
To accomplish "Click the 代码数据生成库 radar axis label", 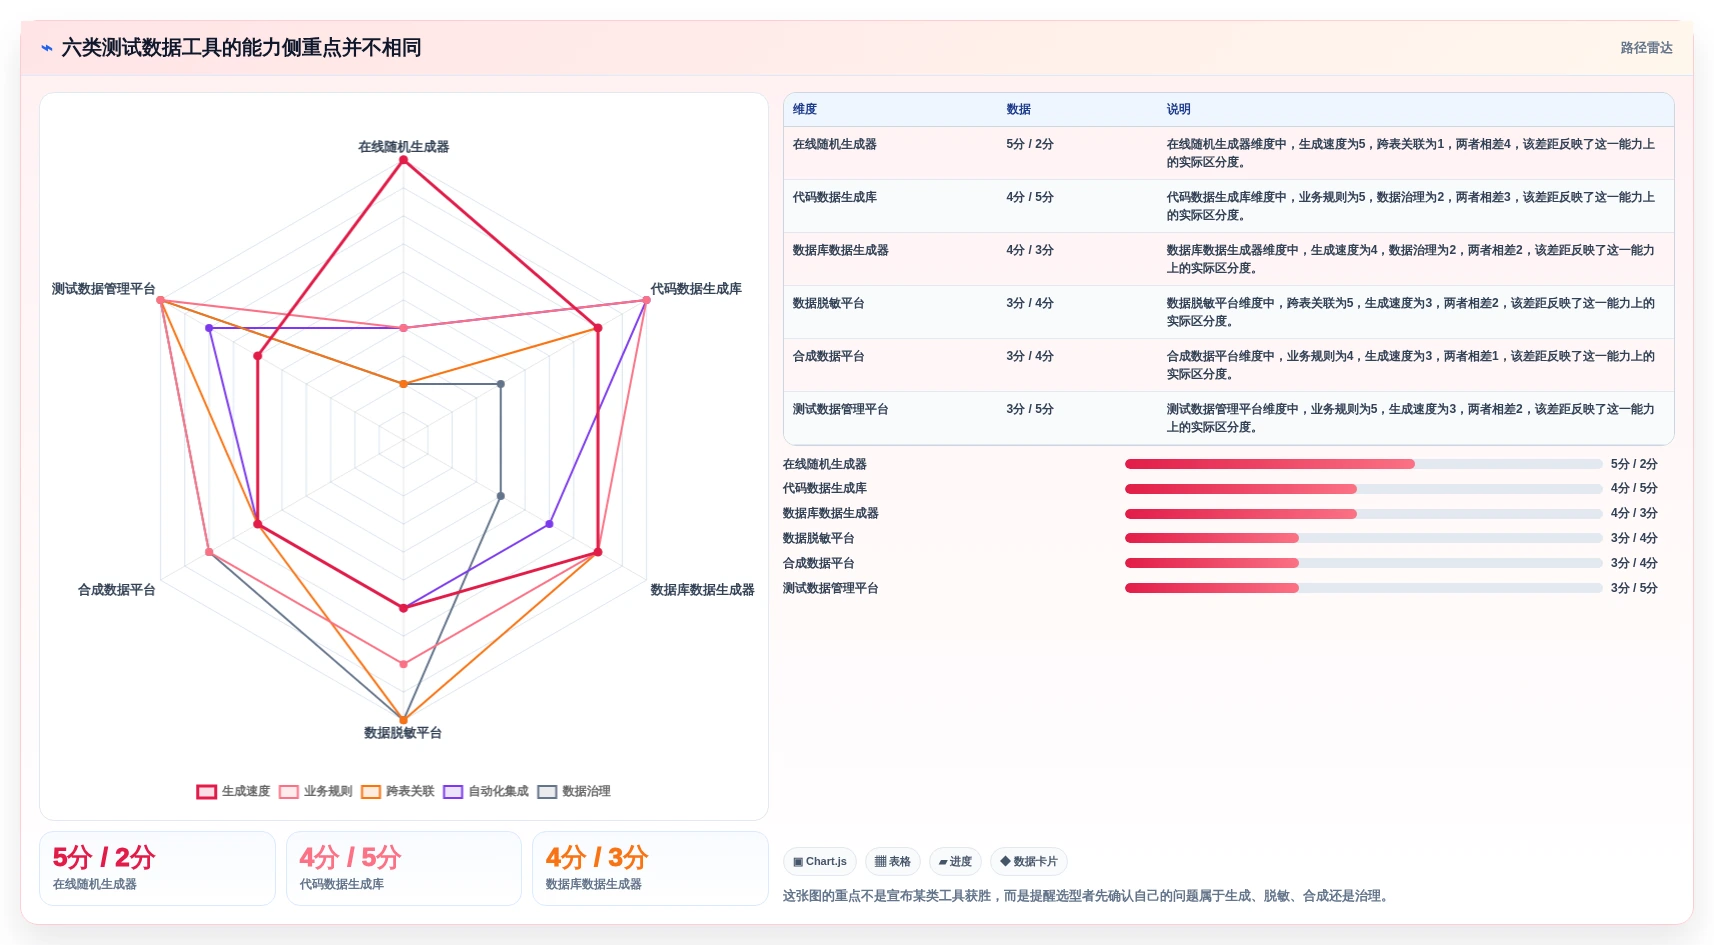I will [696, 289].
